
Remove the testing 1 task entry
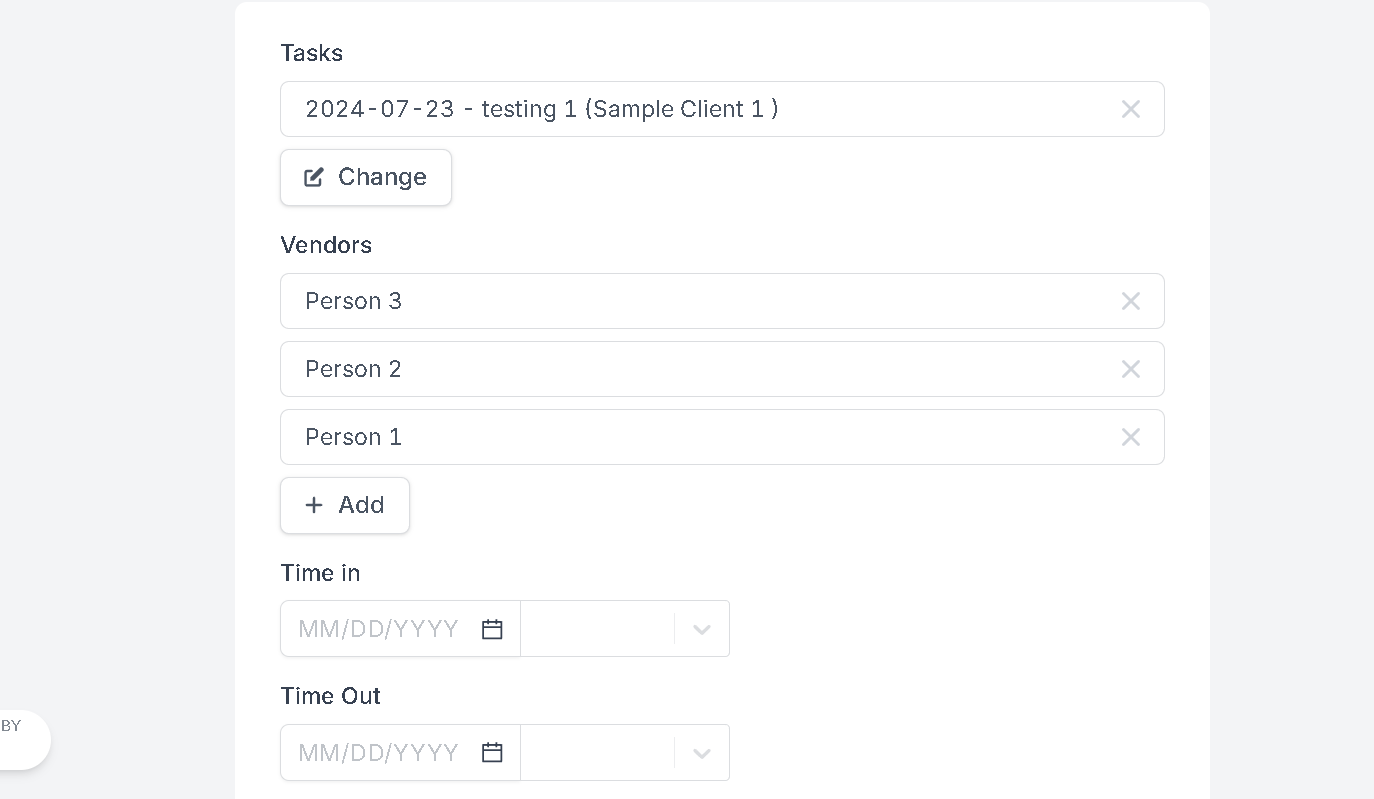point(1130,109)
